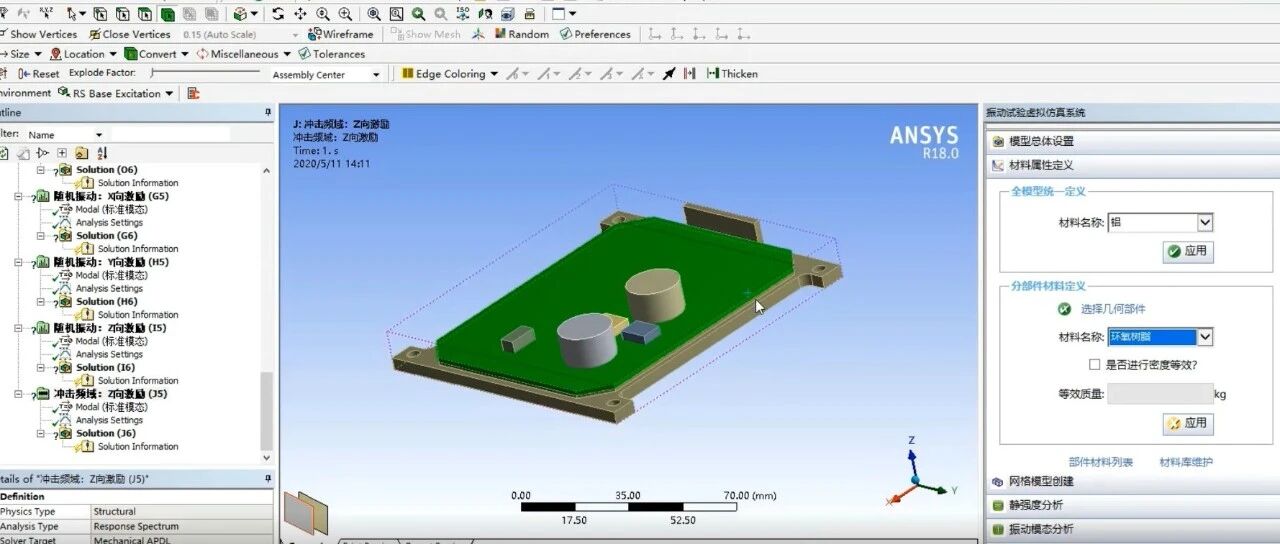Open the 振动模态分析 panel section
The width and height of the screenshot is (1280, 544).
coord(1132,529)
